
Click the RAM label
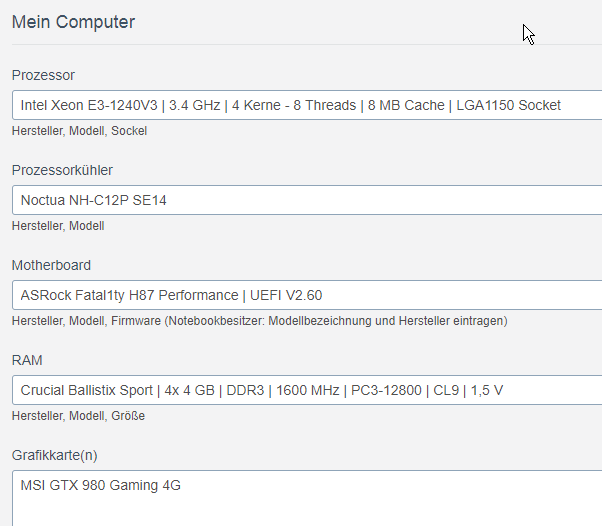[27, 360]
